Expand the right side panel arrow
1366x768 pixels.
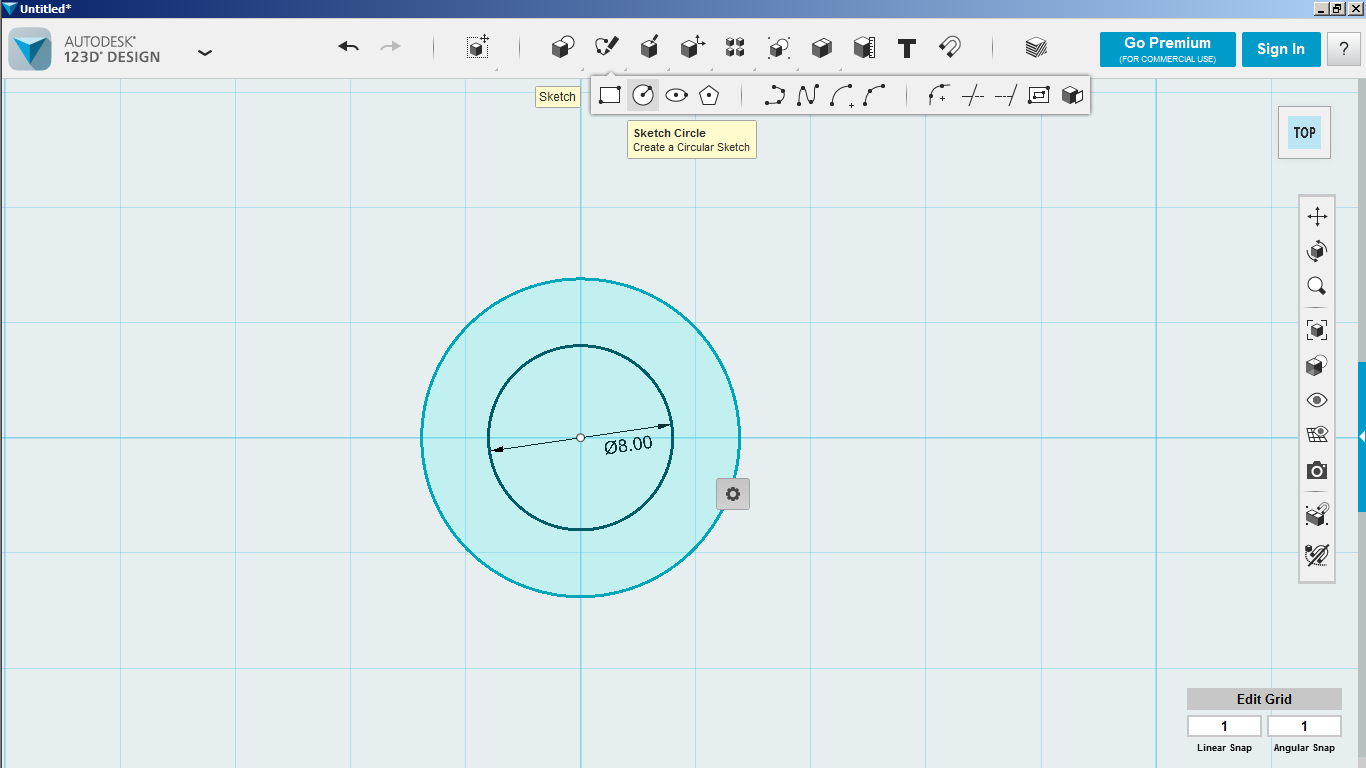1362,437
